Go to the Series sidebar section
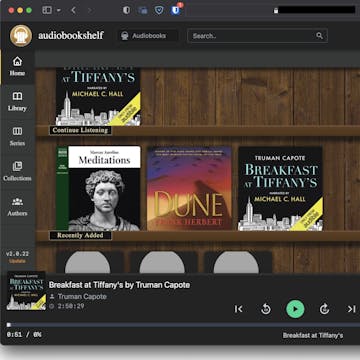360x360 pixels. (17, 137)
